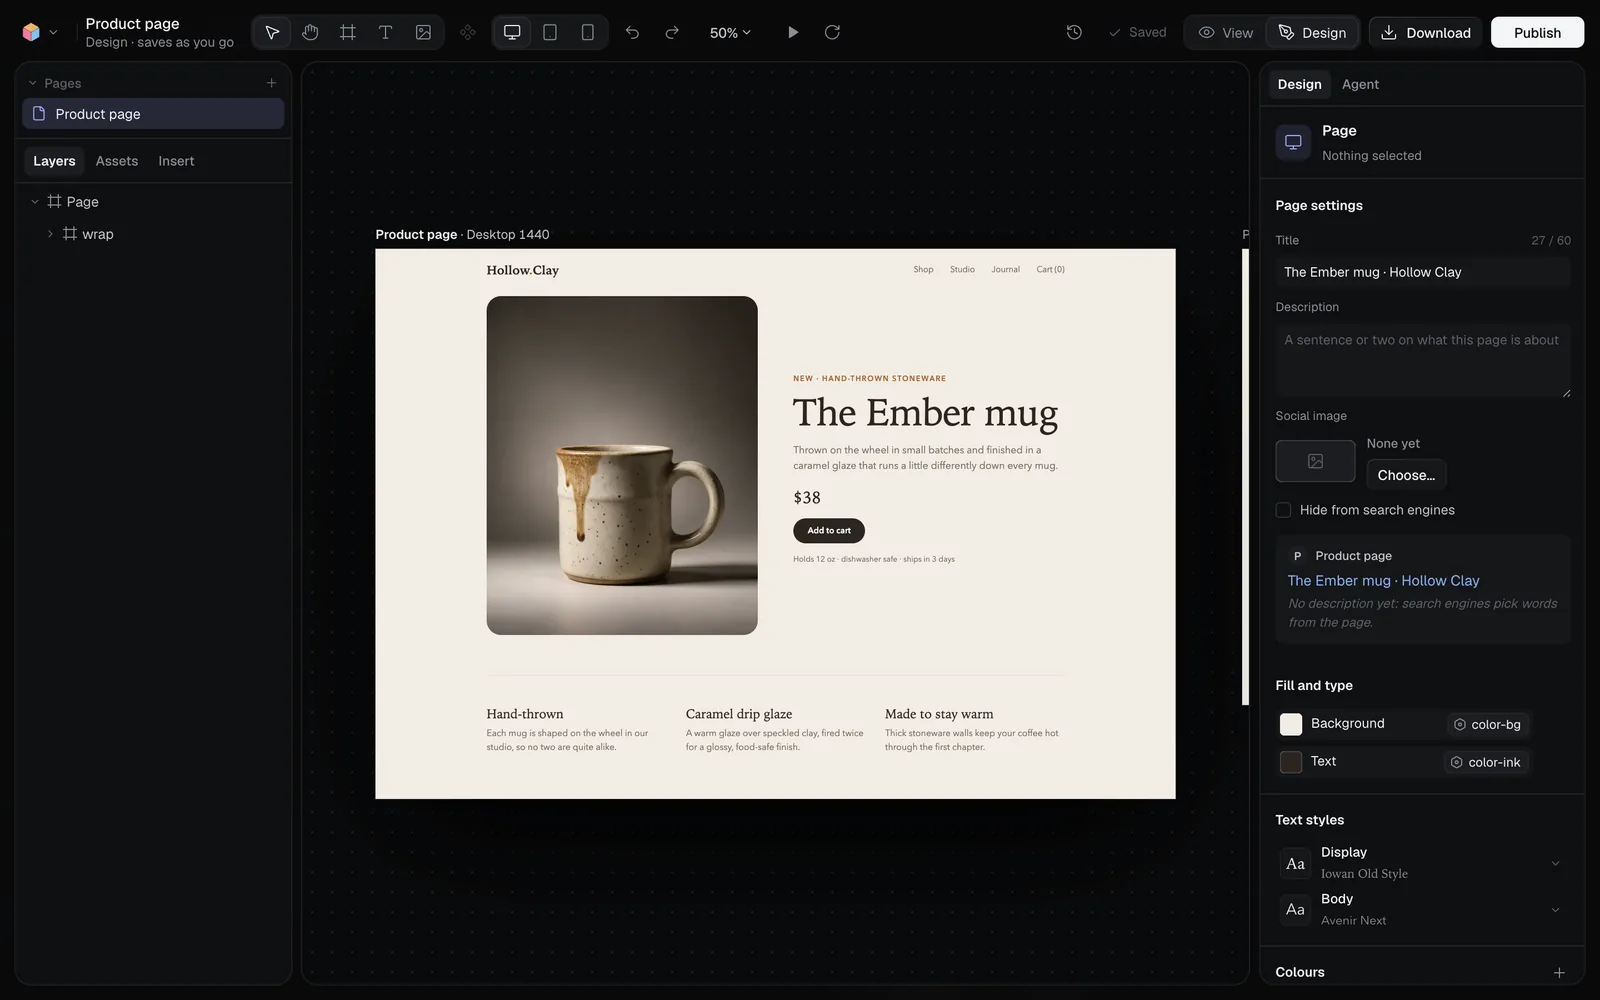
Task: Open the 50% zoom dropdown
Action: (730, 32)
